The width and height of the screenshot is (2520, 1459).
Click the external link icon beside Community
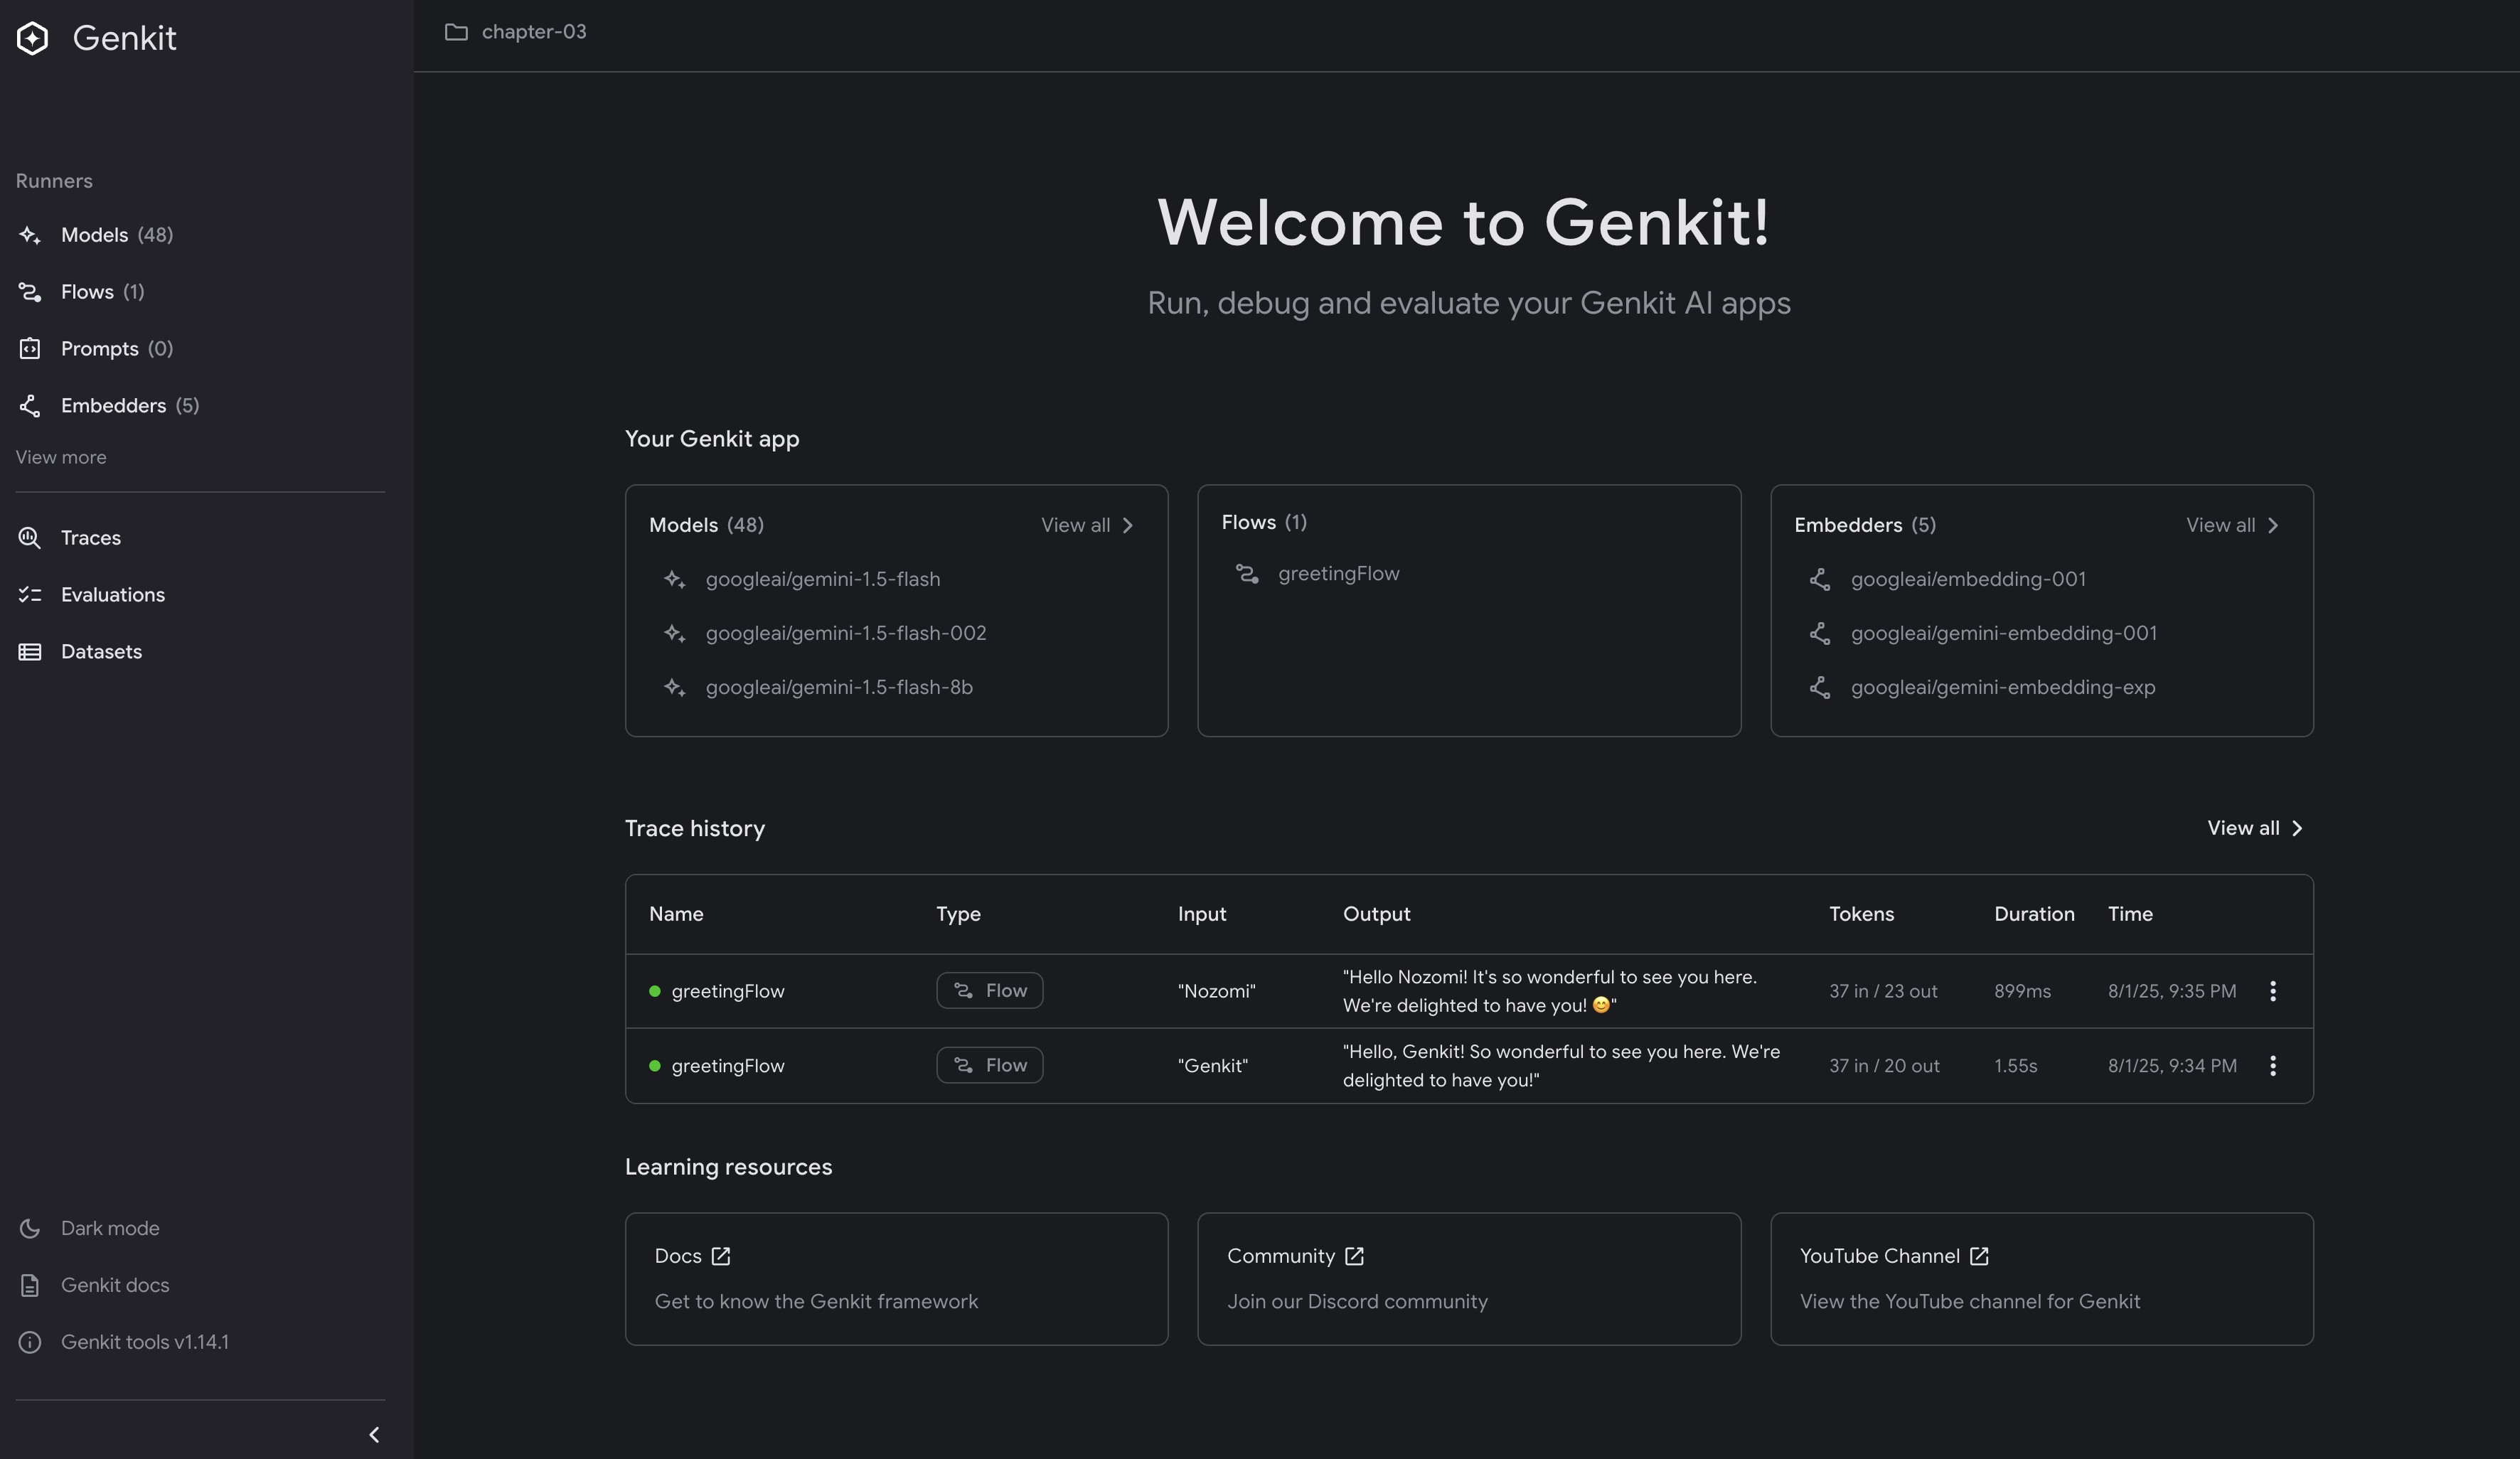tap(1354, 1257)
